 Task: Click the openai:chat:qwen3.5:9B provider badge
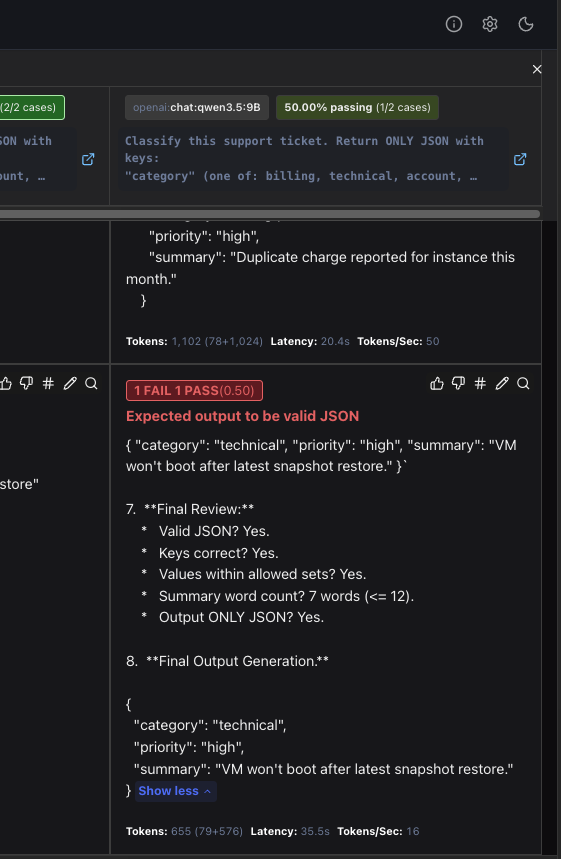pyautogui.click(x=197, y=107)
